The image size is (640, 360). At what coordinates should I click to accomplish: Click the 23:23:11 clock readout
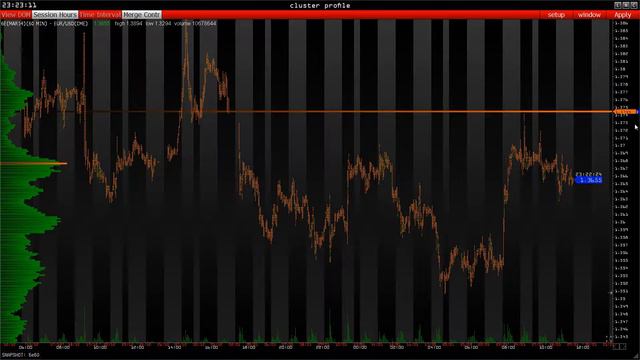19,5
